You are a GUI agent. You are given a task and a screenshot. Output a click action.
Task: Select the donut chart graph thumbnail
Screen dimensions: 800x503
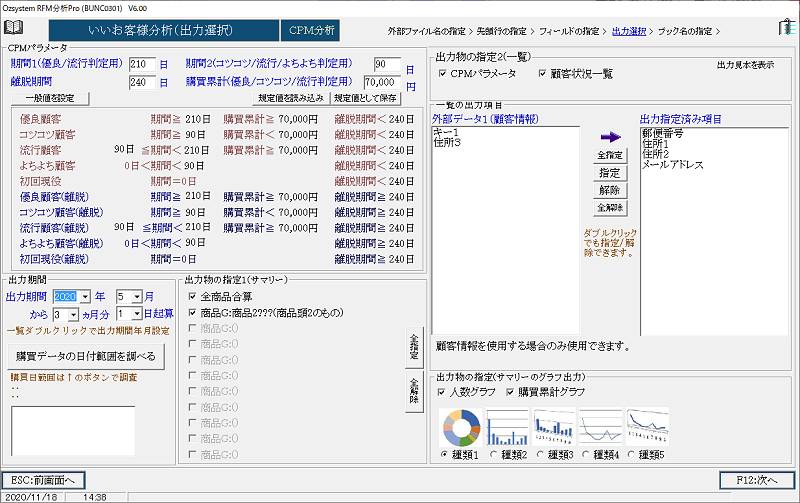point(460,426)
